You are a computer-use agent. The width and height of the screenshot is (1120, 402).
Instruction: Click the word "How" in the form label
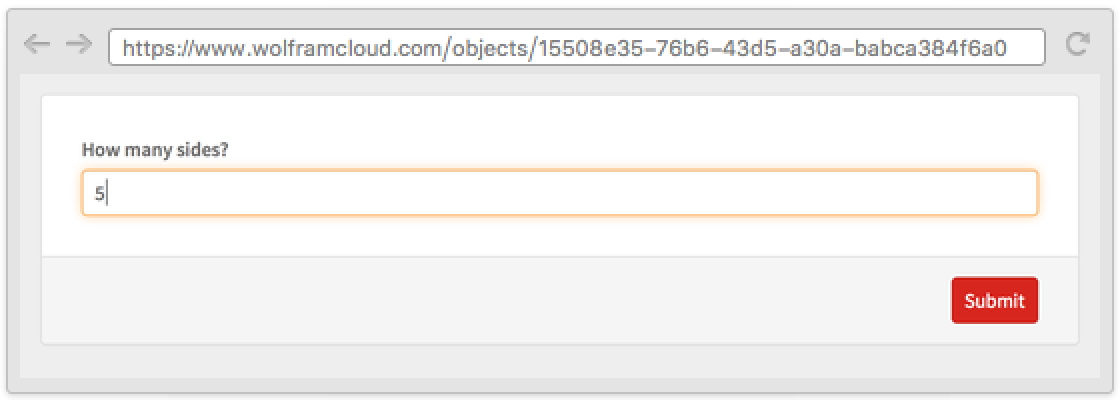point(99,150)
